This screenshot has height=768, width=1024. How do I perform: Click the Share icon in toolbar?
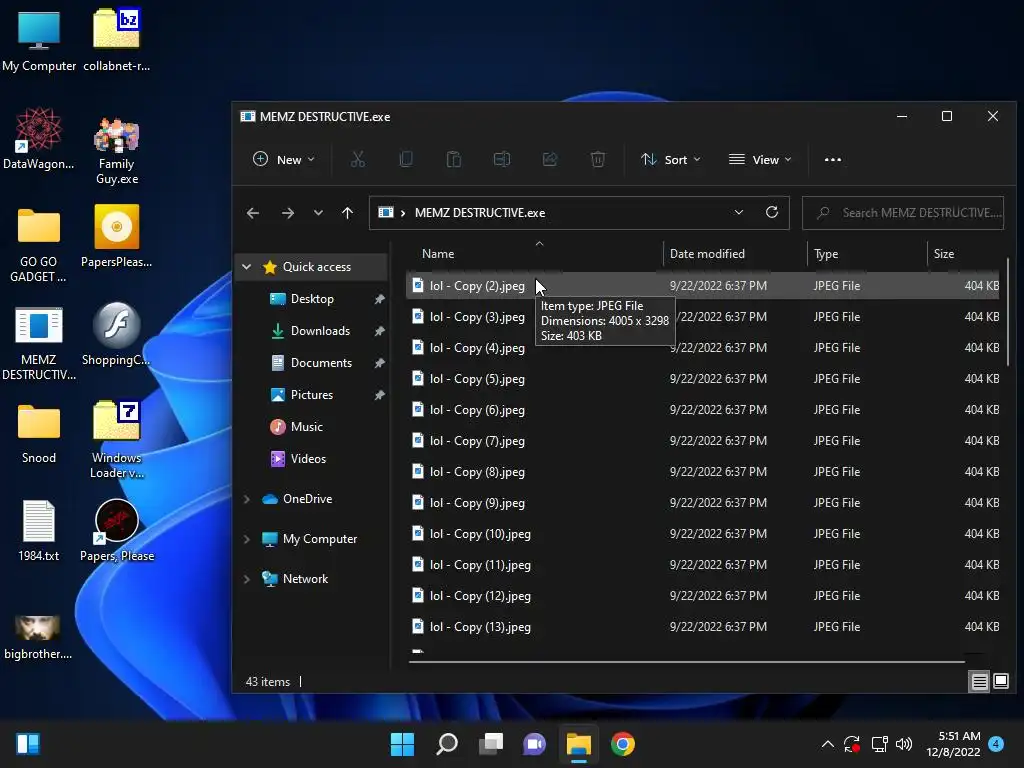click(550, 159)
